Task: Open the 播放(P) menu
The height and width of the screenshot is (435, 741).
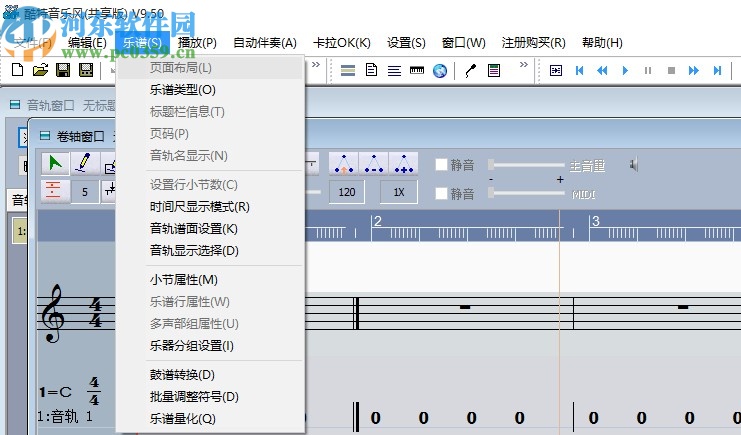Action: (197, 43)
